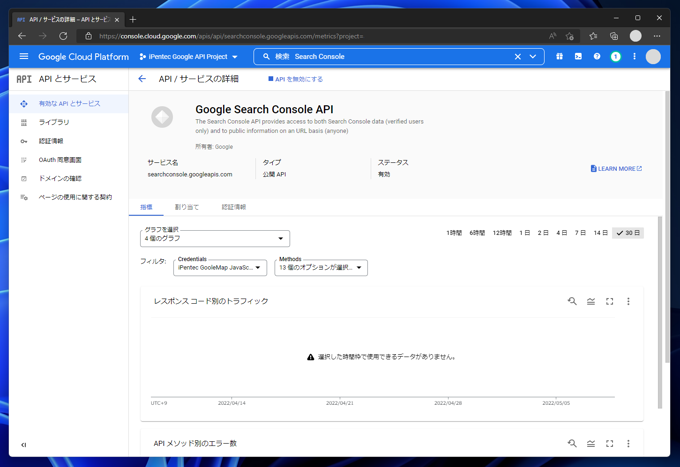Image resolution: width=680 pixels, height=467 pixels.
Task: Activate Cloud Shell icon
Action: [x=578, y=56]
